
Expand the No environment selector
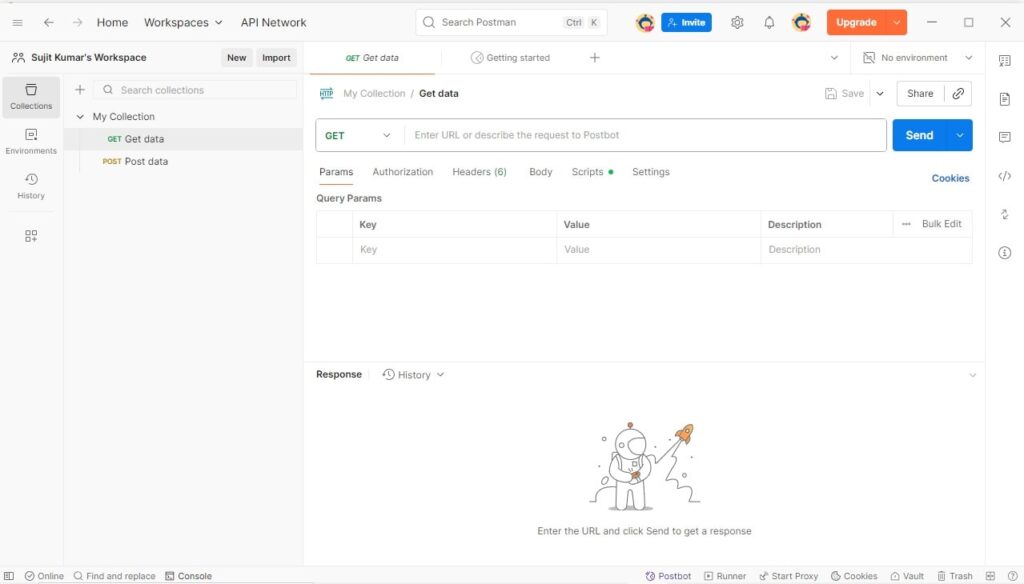pyautogui.click(x=918, y=58)
